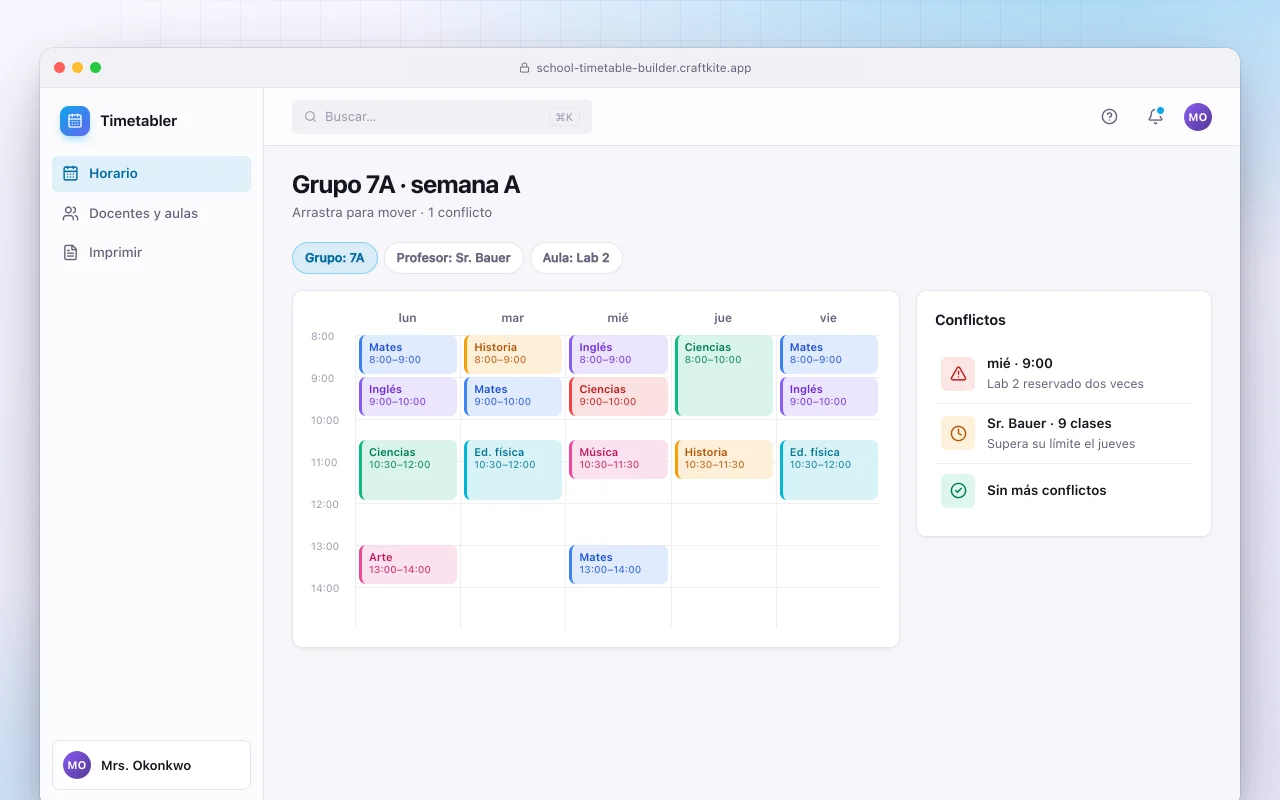This screenshot has width=1280, height=800.
Task: Click the ⌘K shortcut badge
Action: (x=564, y=117)
